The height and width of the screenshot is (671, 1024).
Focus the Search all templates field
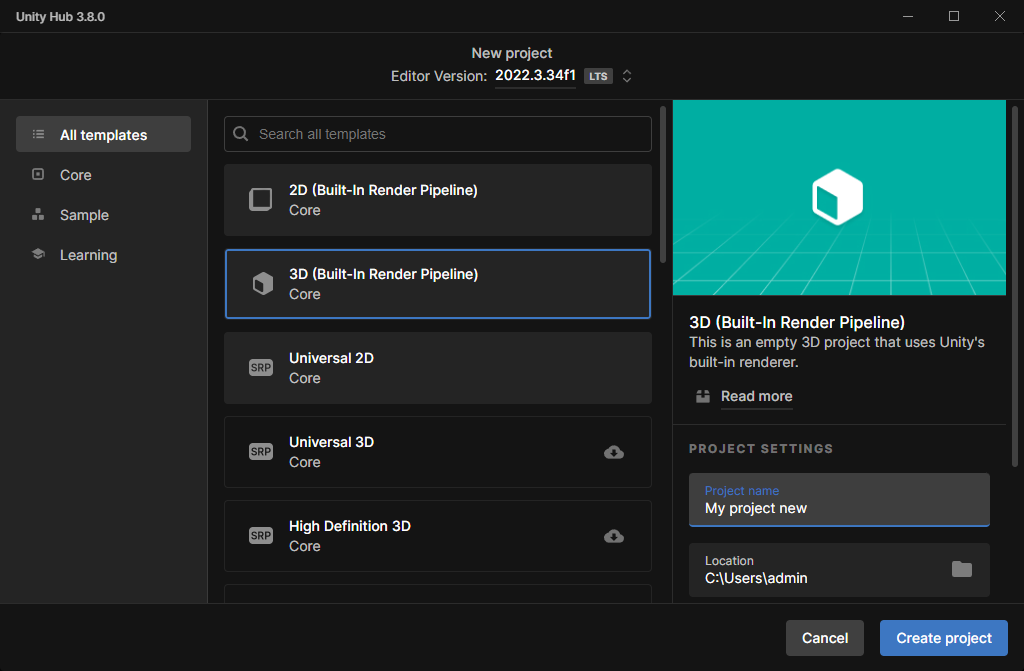click(x=438, y=134)
